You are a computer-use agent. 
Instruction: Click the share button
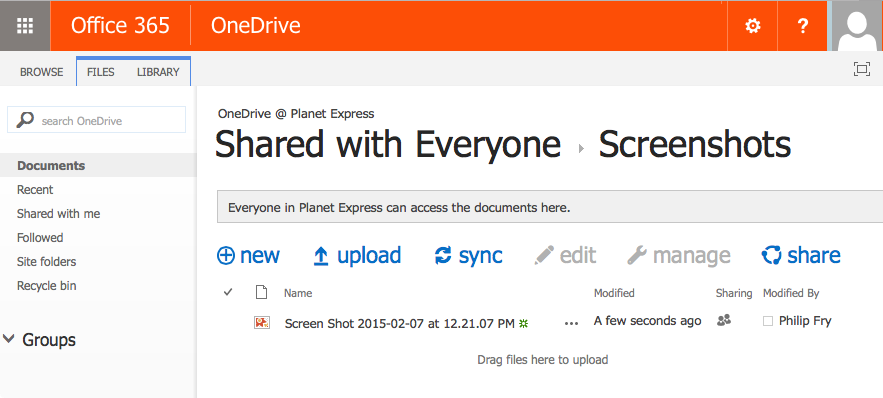[800, 256]
